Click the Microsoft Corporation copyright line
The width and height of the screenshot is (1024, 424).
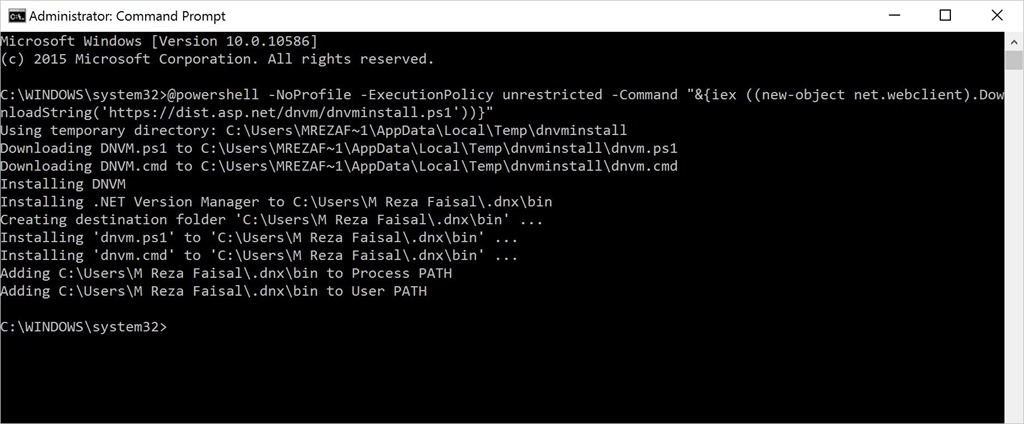(x=217, y=59)
